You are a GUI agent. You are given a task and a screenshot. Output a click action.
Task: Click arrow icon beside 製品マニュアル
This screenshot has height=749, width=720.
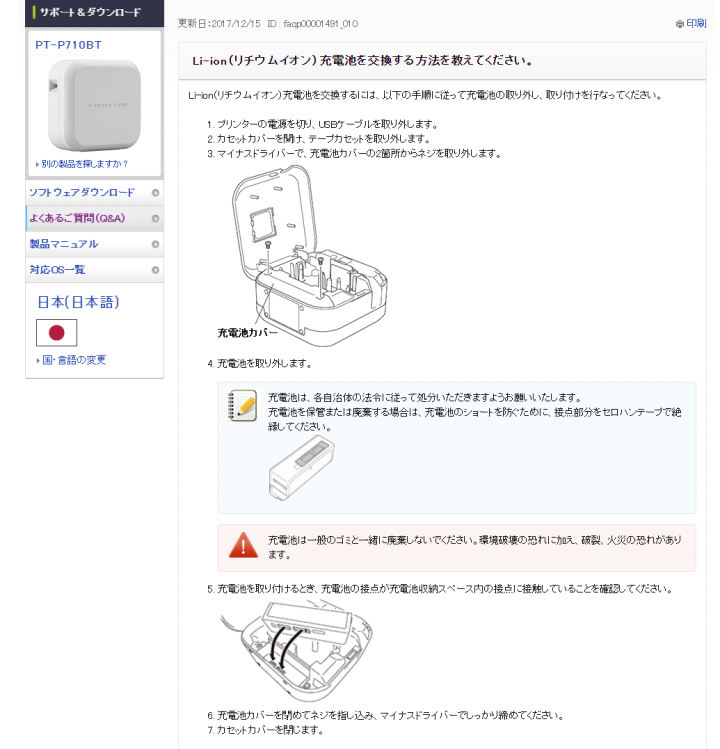coord(155,244)
